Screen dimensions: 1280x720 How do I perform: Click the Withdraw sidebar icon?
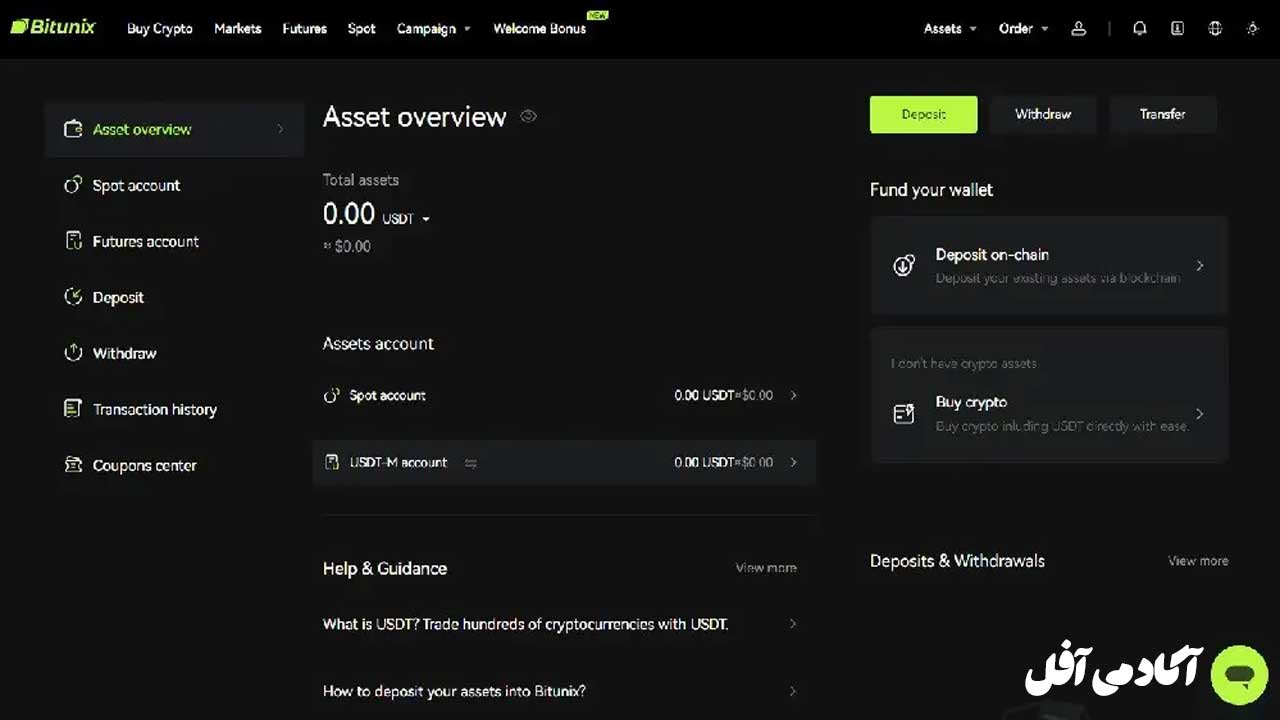pyautogui.click(x=72, y=353)
